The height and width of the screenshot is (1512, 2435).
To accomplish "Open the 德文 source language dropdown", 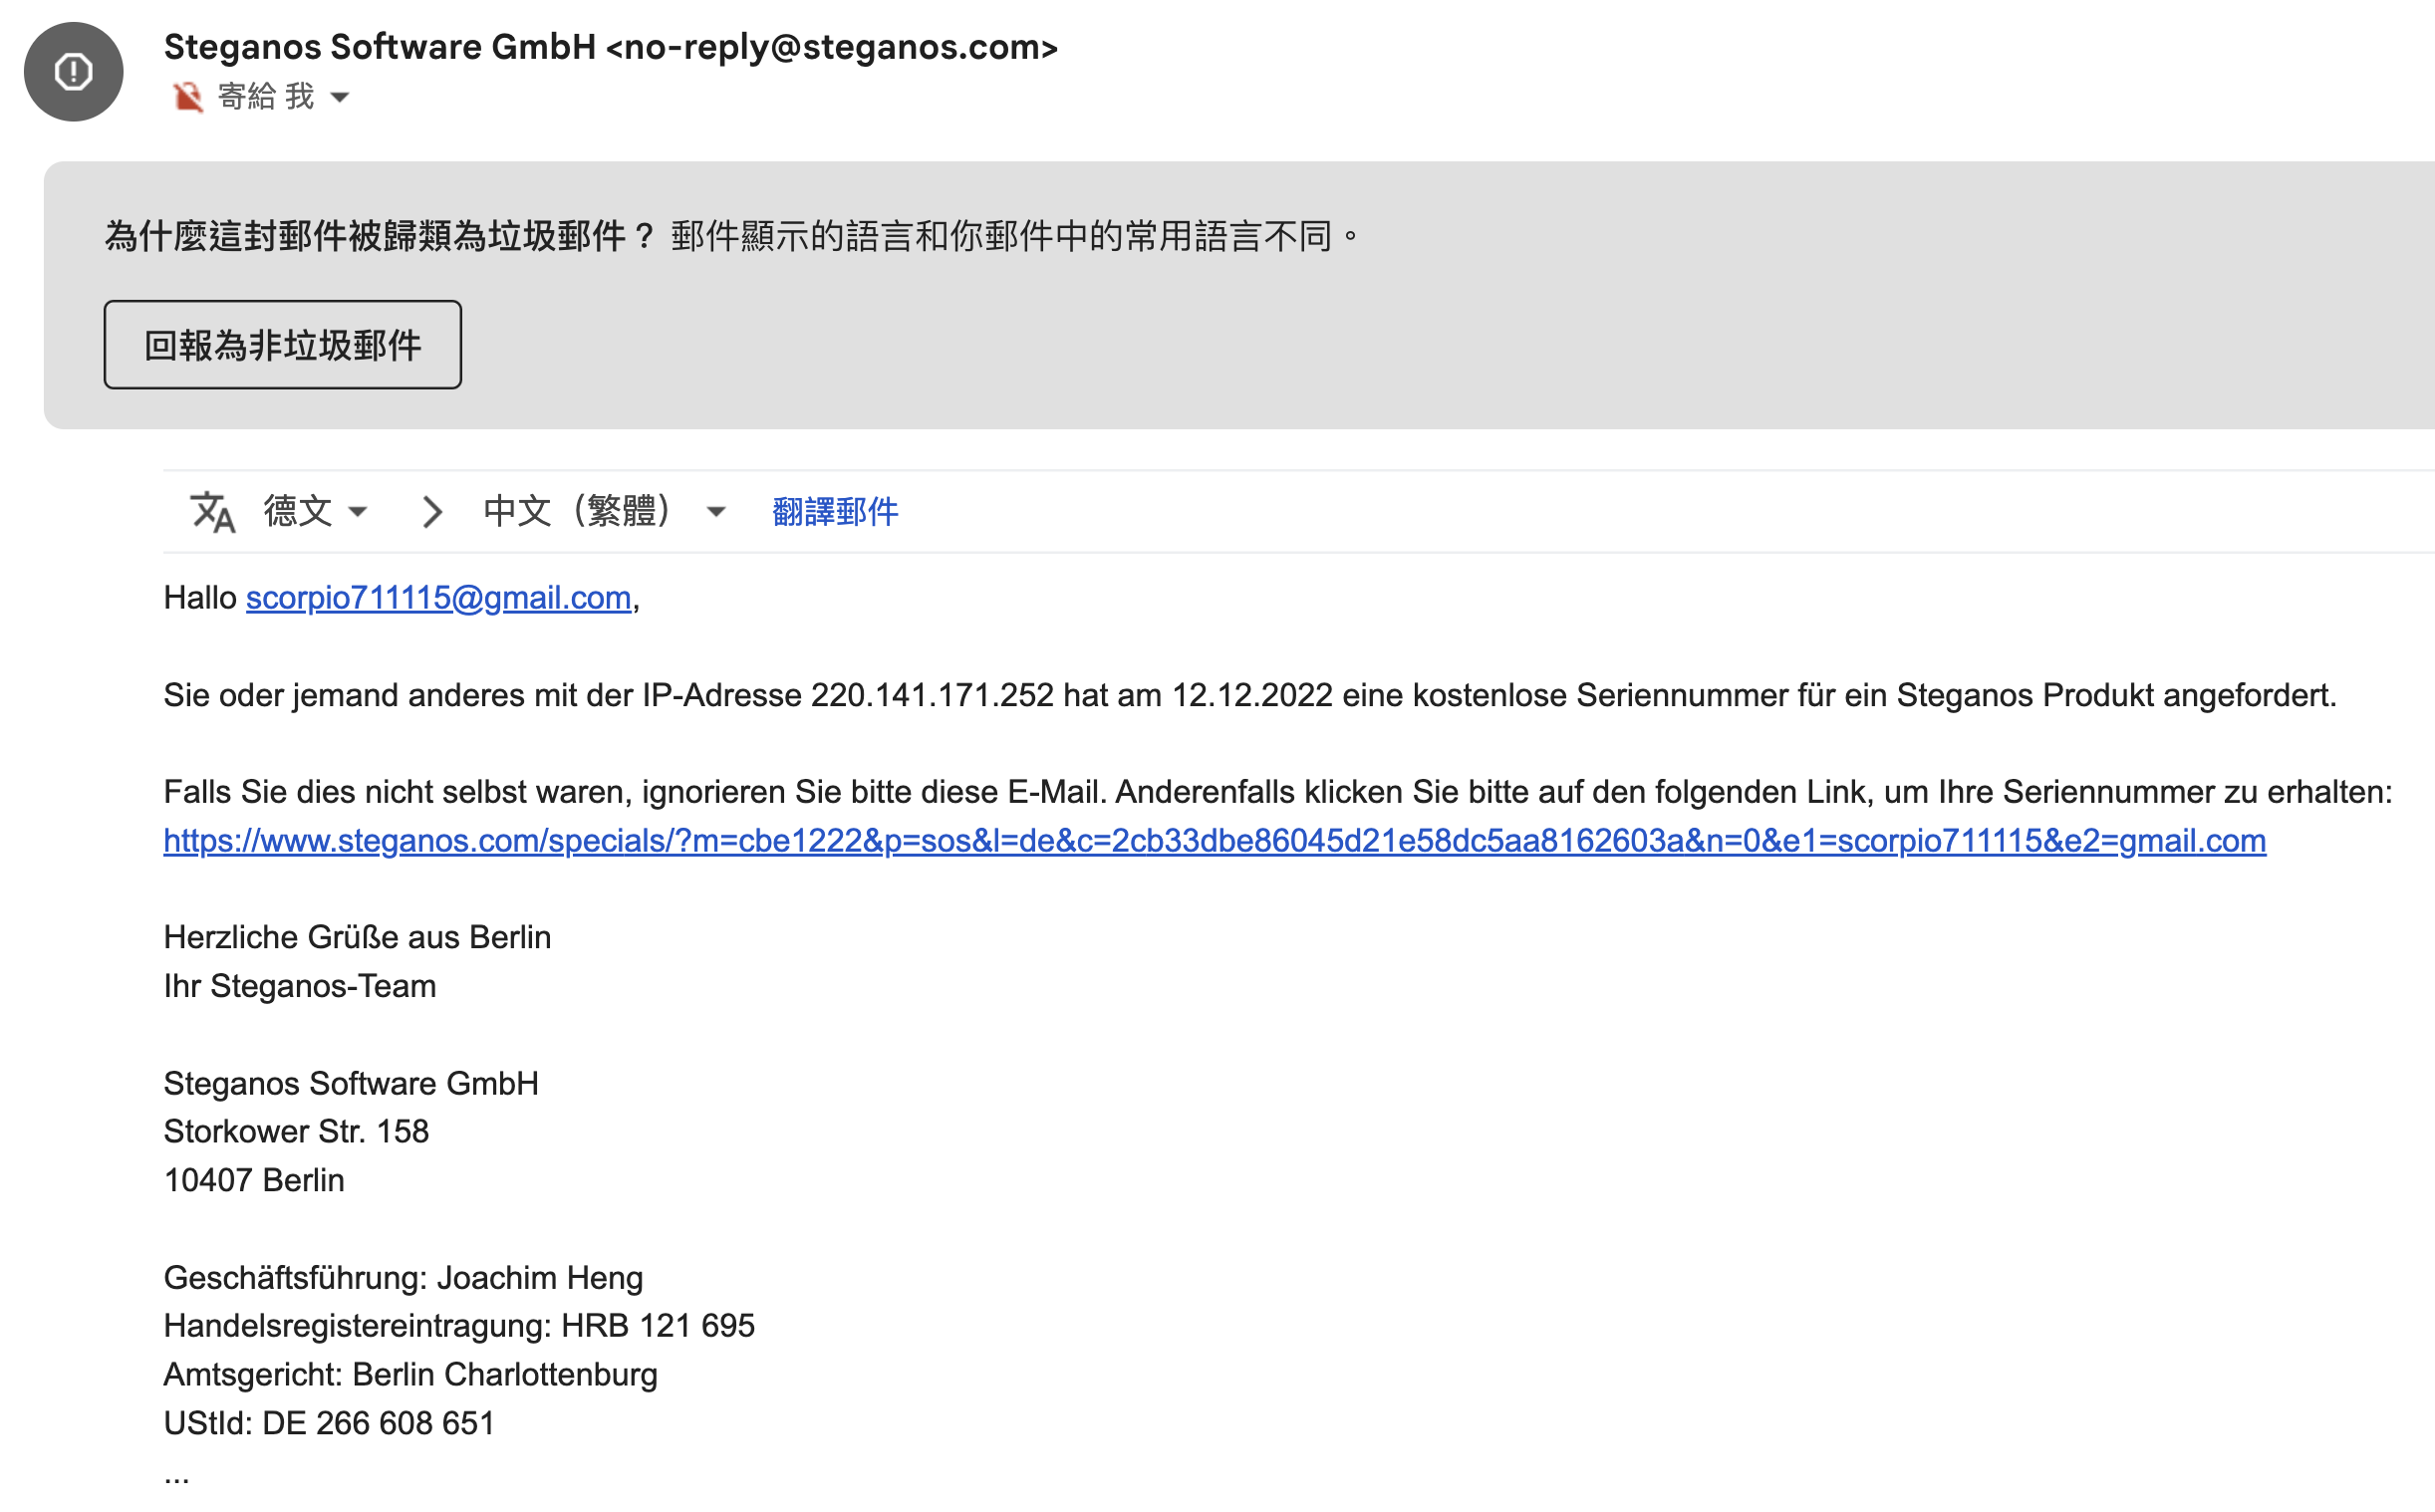I will click(x=315, y=512).
